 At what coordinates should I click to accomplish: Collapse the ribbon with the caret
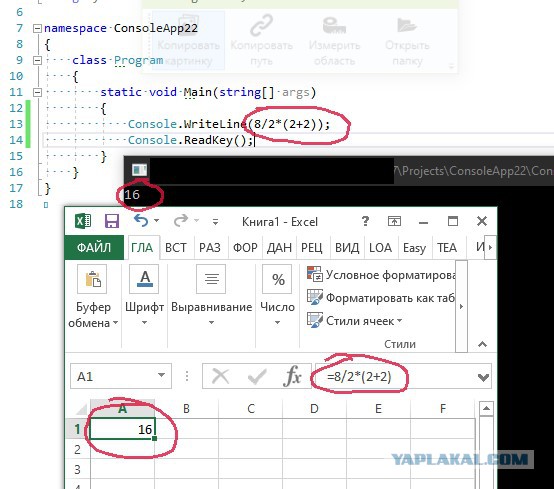[x=483, y=344]
